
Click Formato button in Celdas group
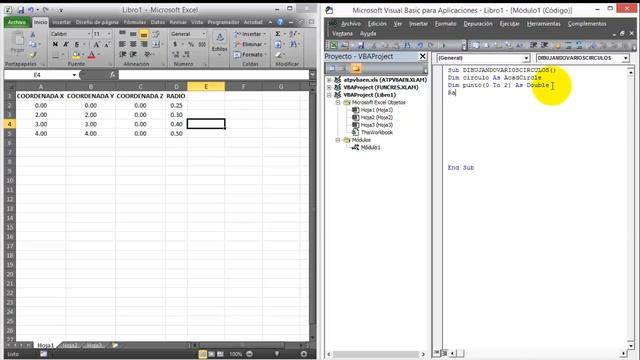[x=250, y=54]
